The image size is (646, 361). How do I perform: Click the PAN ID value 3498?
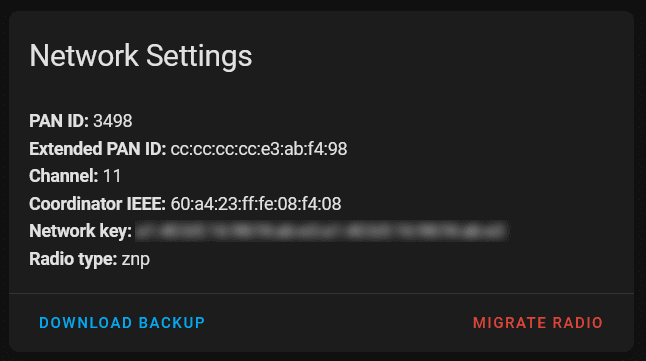click(x=112, y=121)
